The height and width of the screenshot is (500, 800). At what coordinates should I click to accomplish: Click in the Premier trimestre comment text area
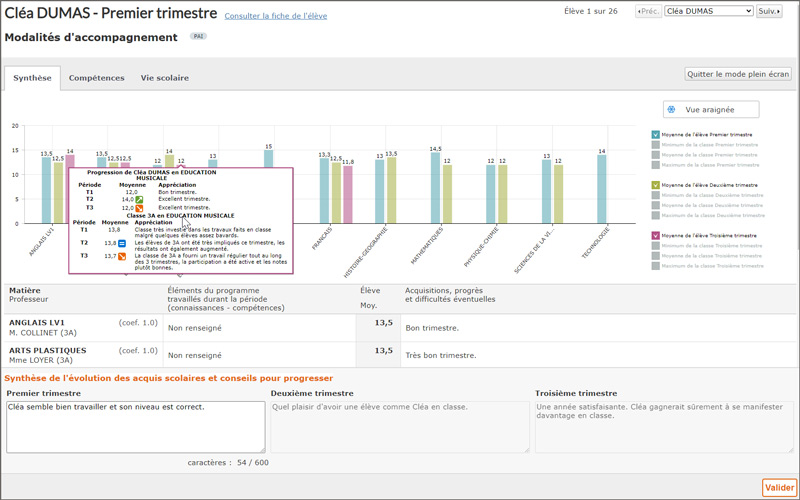tap(135, 427)
